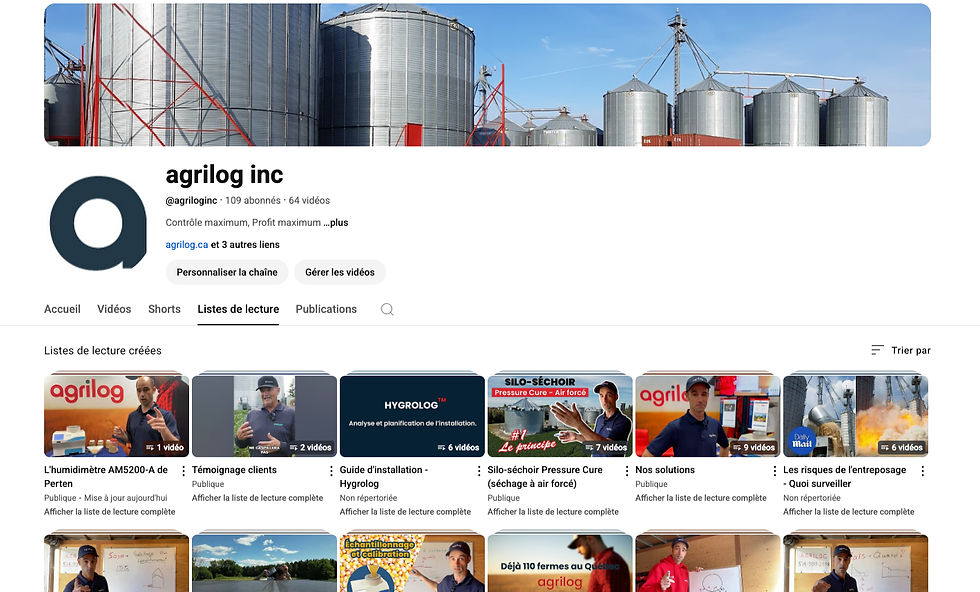Switch to the Shorts tab
Screen dimensions: 980x592
pyautogui.click(x=164, y=309)
